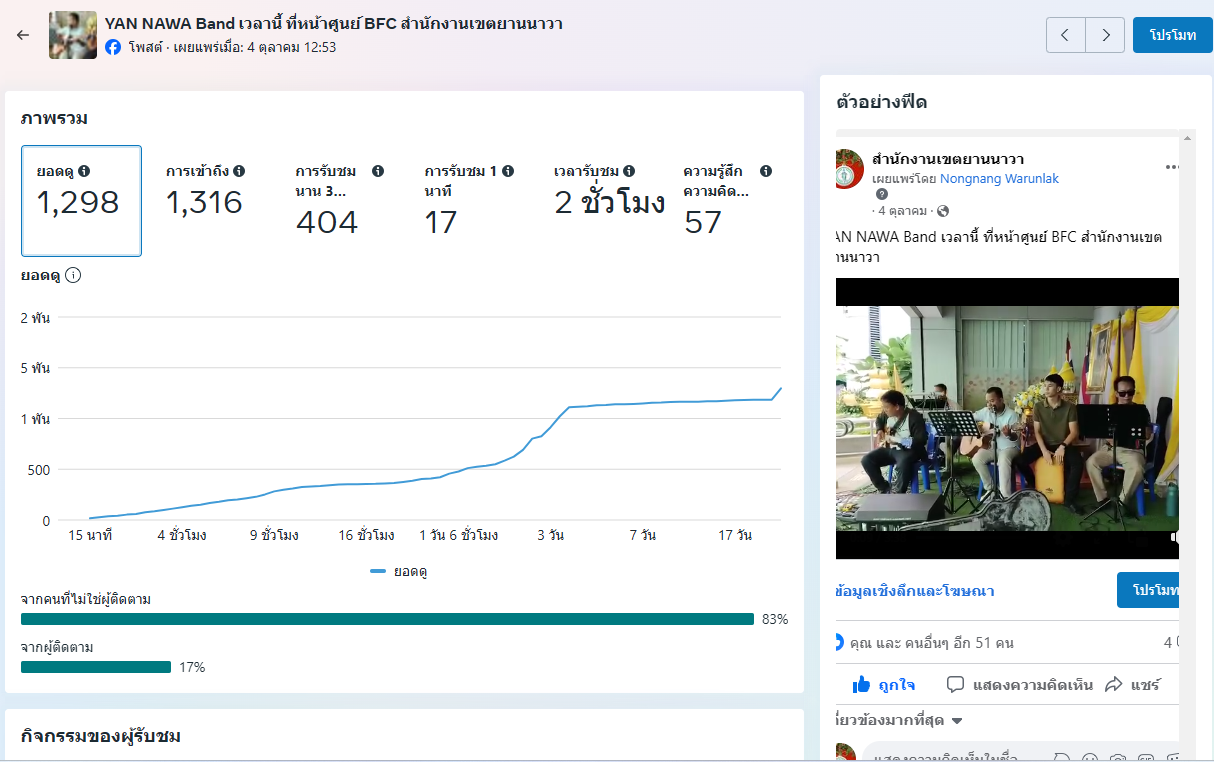Select the การเข้าถึง 1,316 metric card

click(x=205, y=201)
